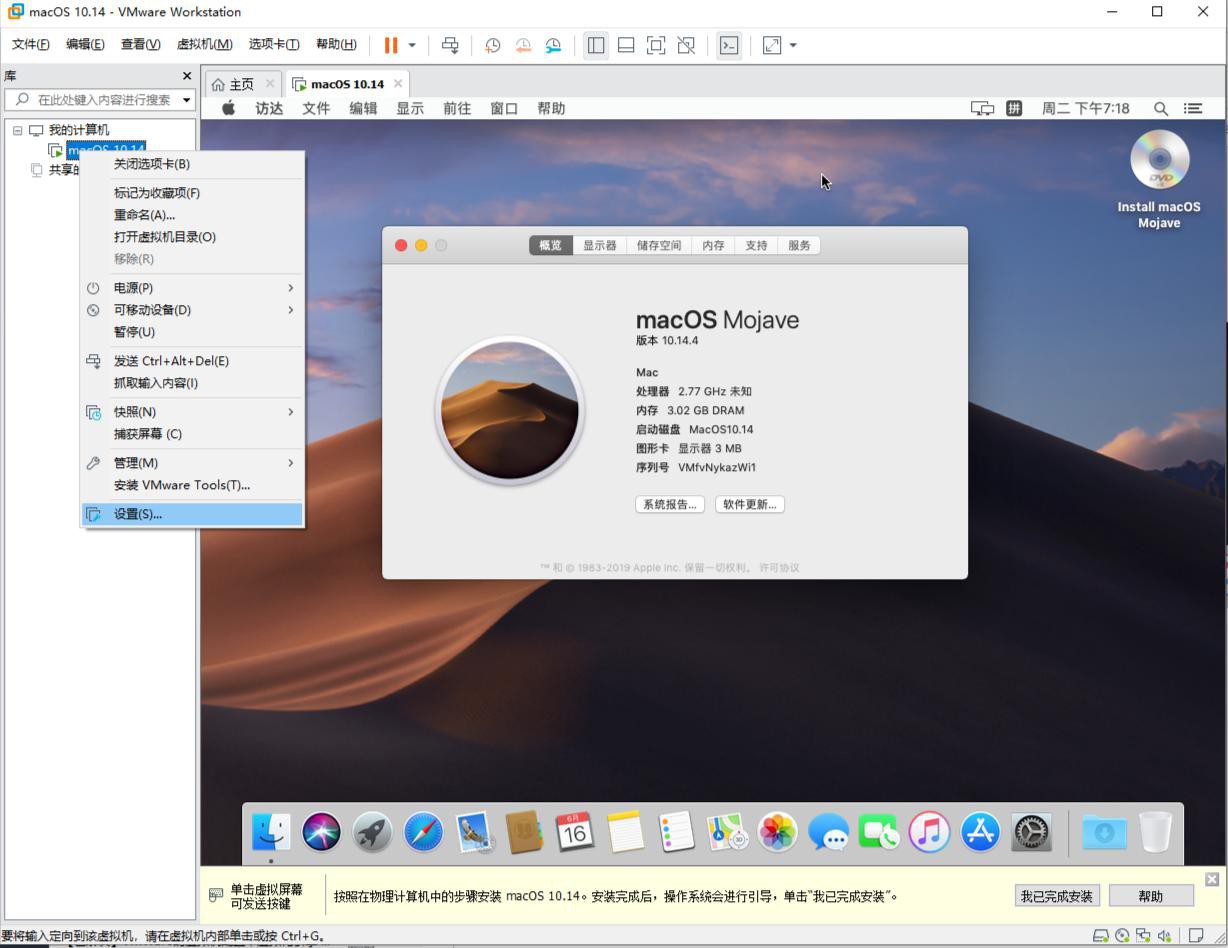Click the Install macOS Mojave disc icon
This screenshot has height=948, width=1228.
pyautogui.click(x=1160, y=159)
